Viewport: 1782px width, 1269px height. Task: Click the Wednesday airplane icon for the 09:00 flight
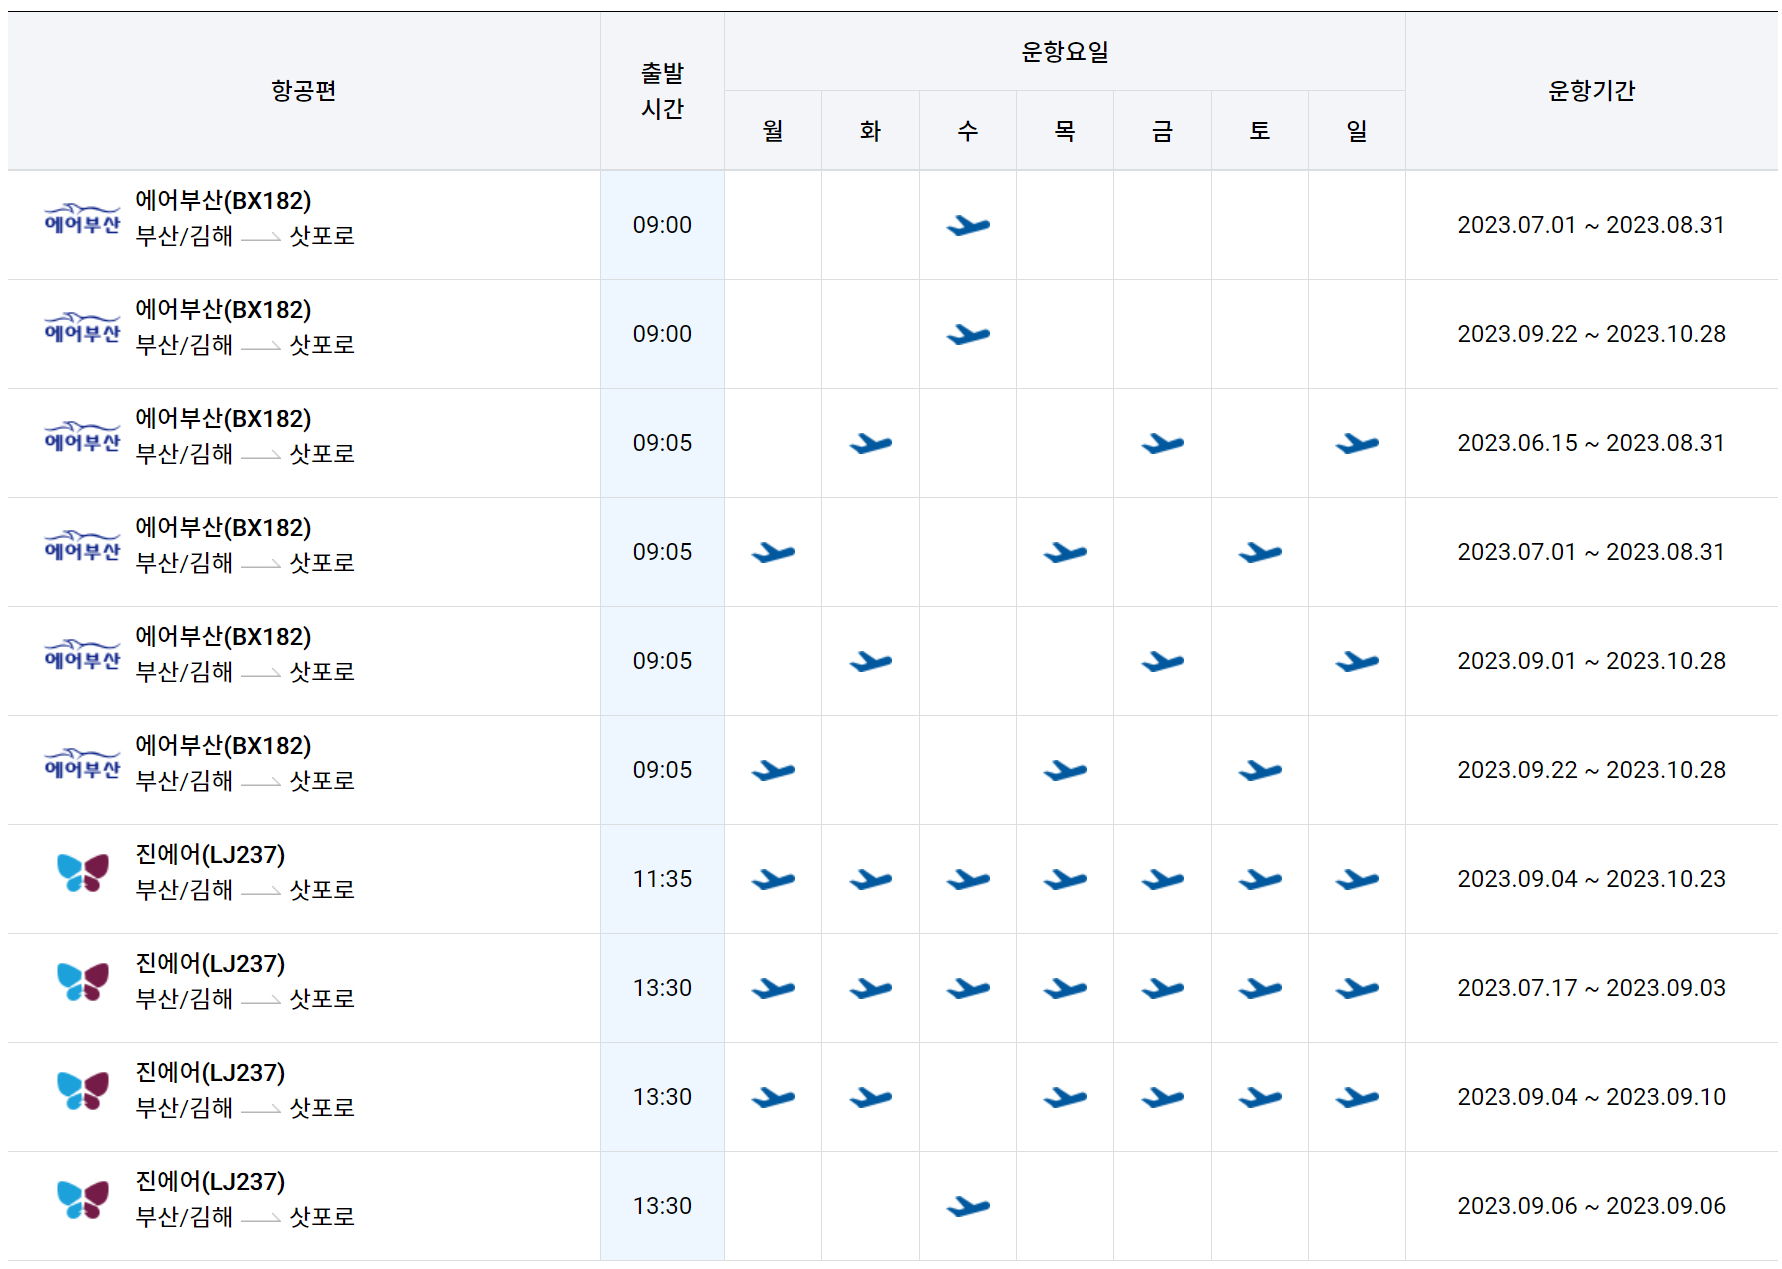tap(967, 225)
